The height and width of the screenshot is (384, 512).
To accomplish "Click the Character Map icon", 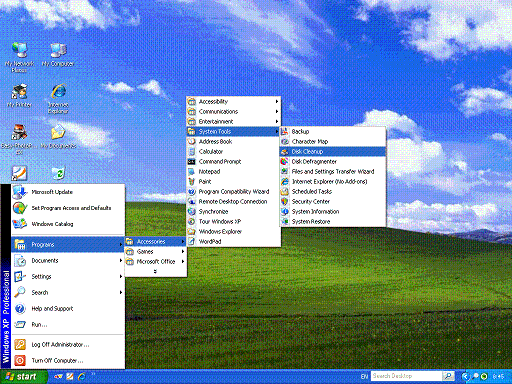I will pyautogui.click(x=284, y=141).
